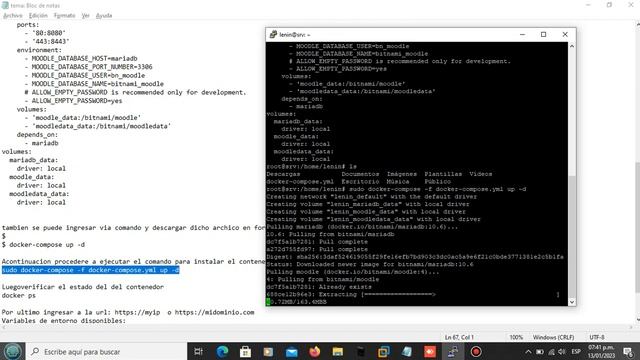The width and height of the screenshot is (640, 360).
Task: Launch Microsoft Edge from the taskbar
Action: (x=222, y=351)
